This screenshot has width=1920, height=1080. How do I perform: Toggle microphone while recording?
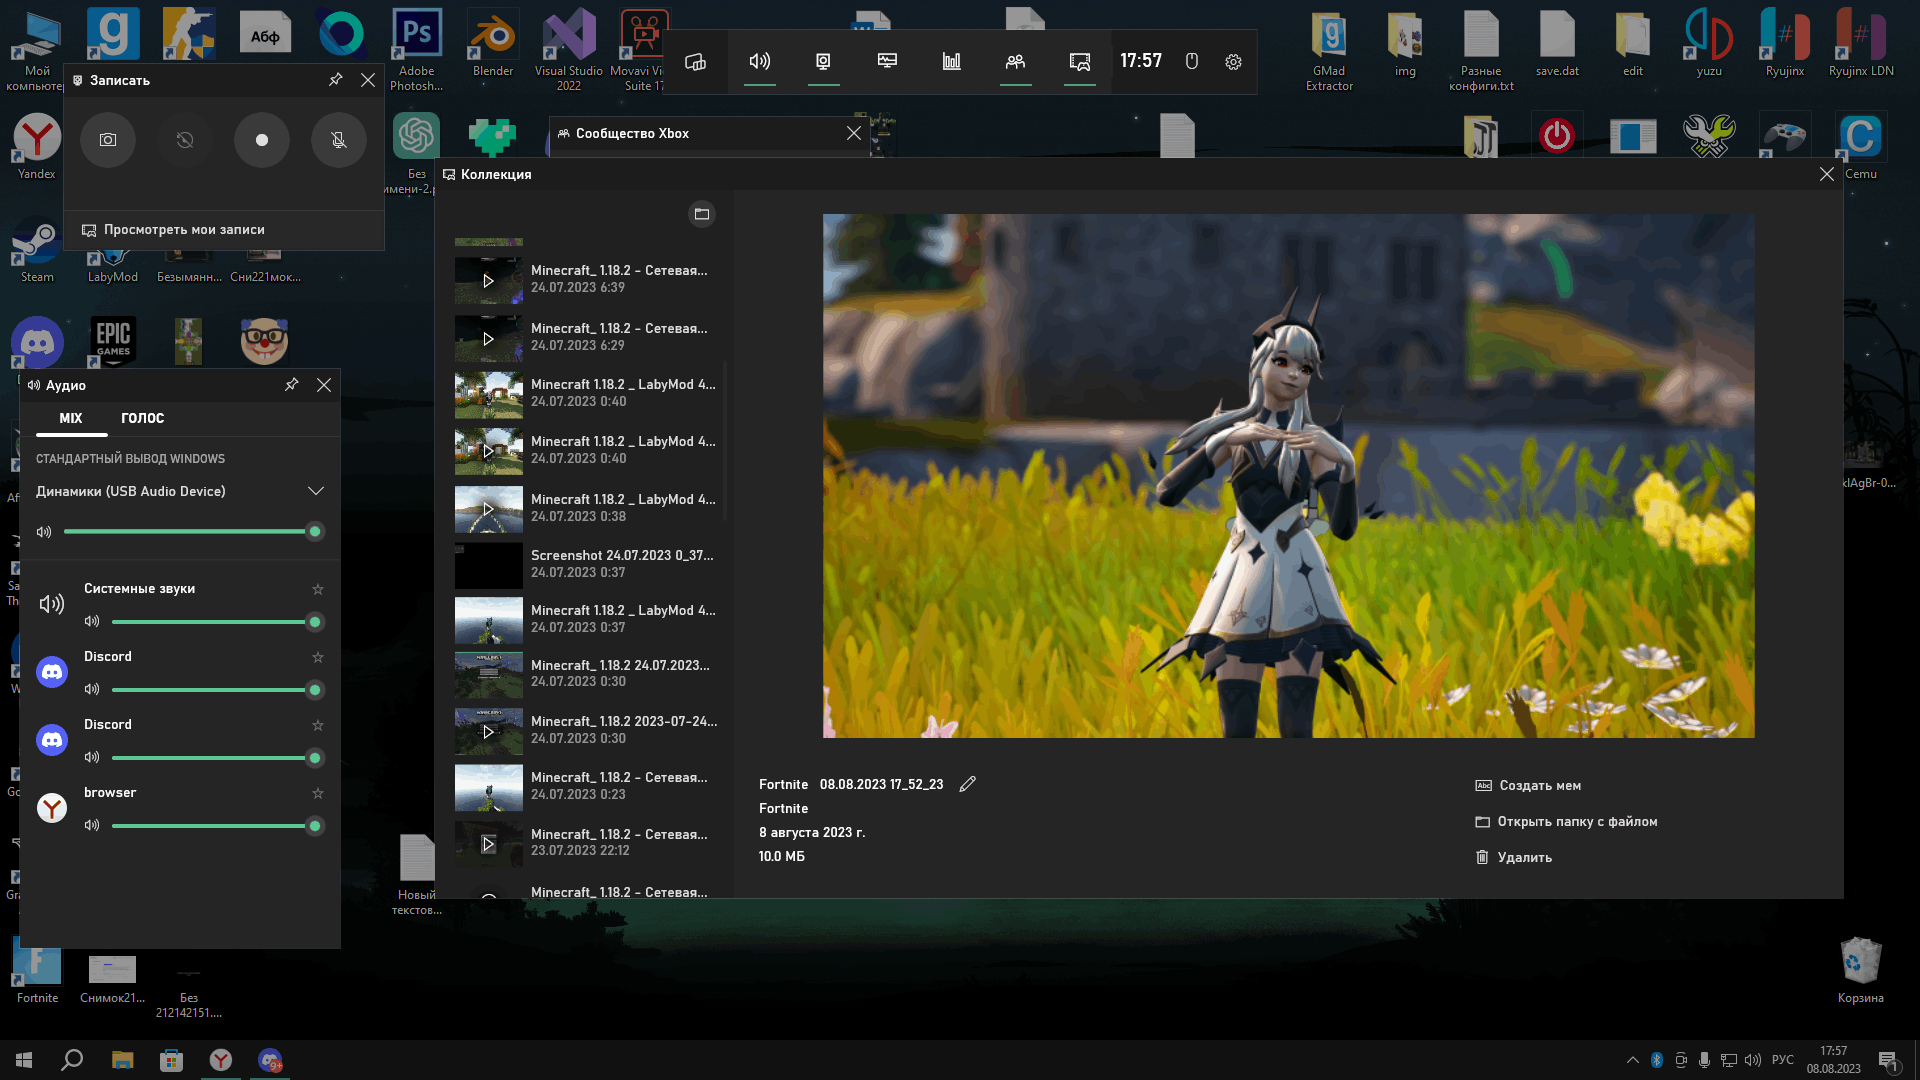tap(339, 140)
